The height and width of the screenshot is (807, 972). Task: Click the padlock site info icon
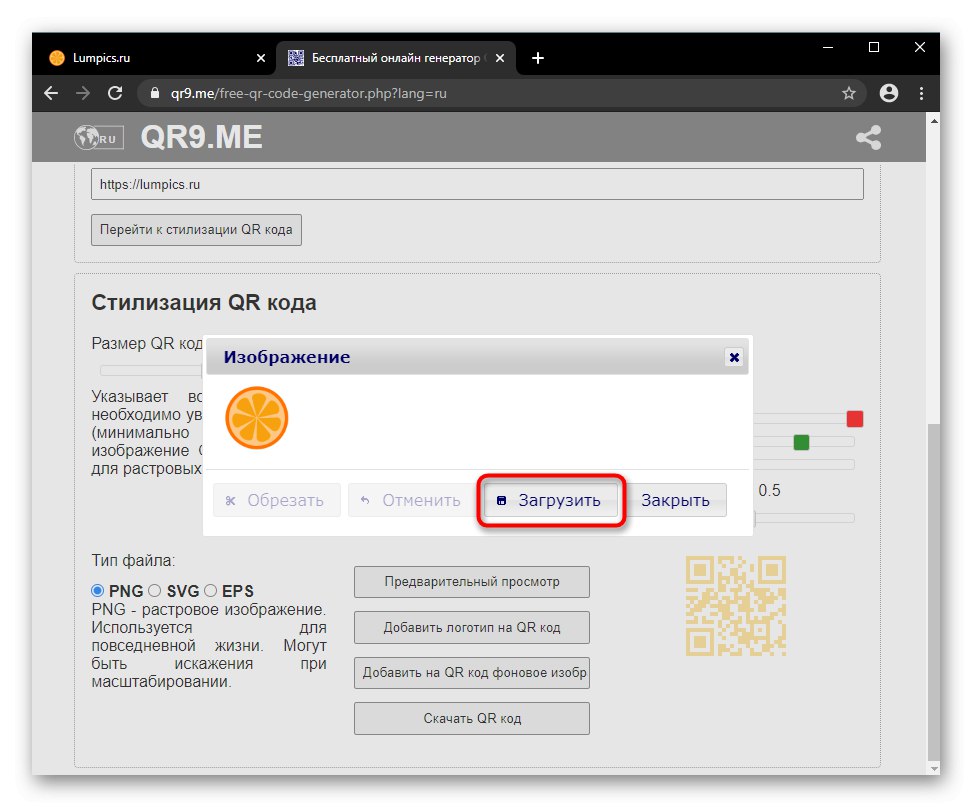click(155, 94)
